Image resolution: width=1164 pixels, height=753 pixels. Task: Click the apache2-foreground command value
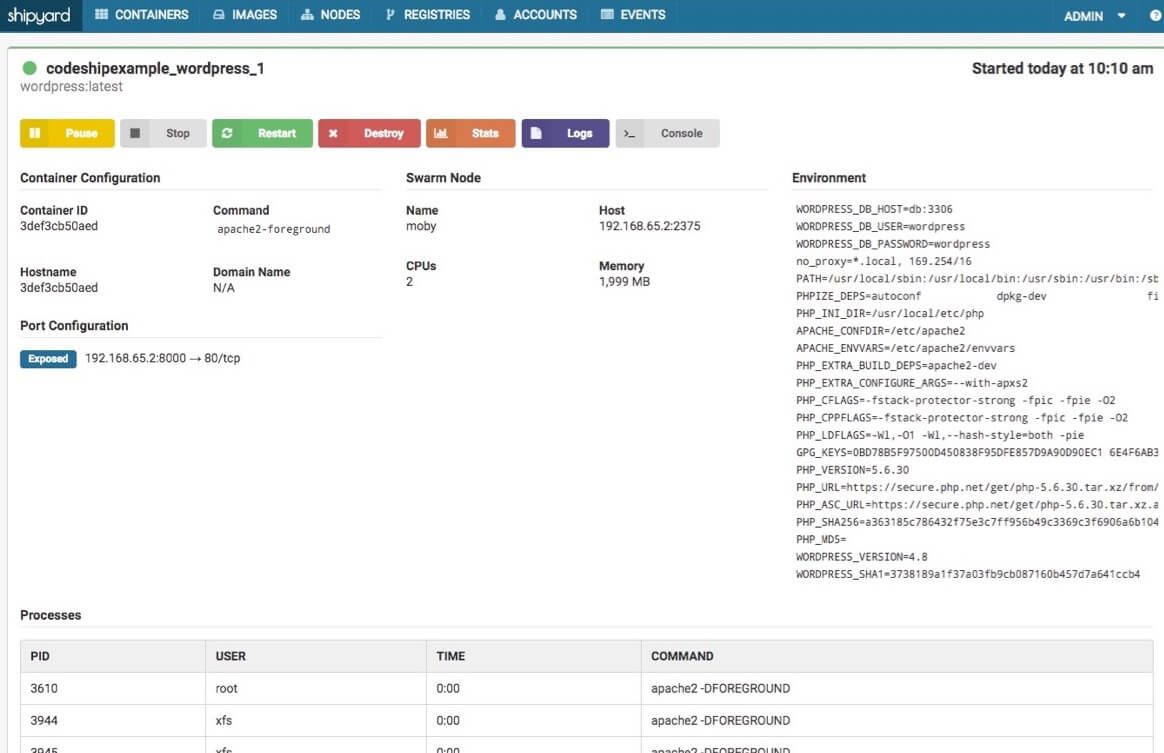point(273,229)
